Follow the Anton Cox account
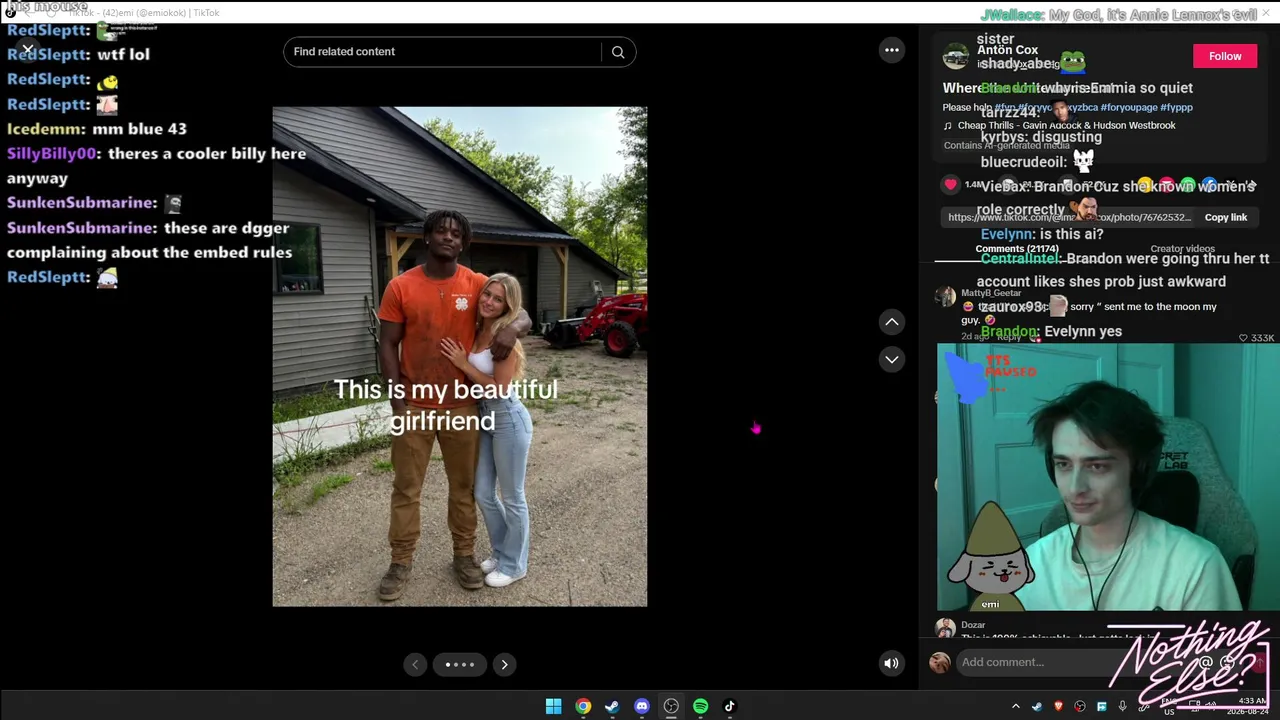Image resolution: width=1280 pixels, height=720 pixels. pos(1225,56)
